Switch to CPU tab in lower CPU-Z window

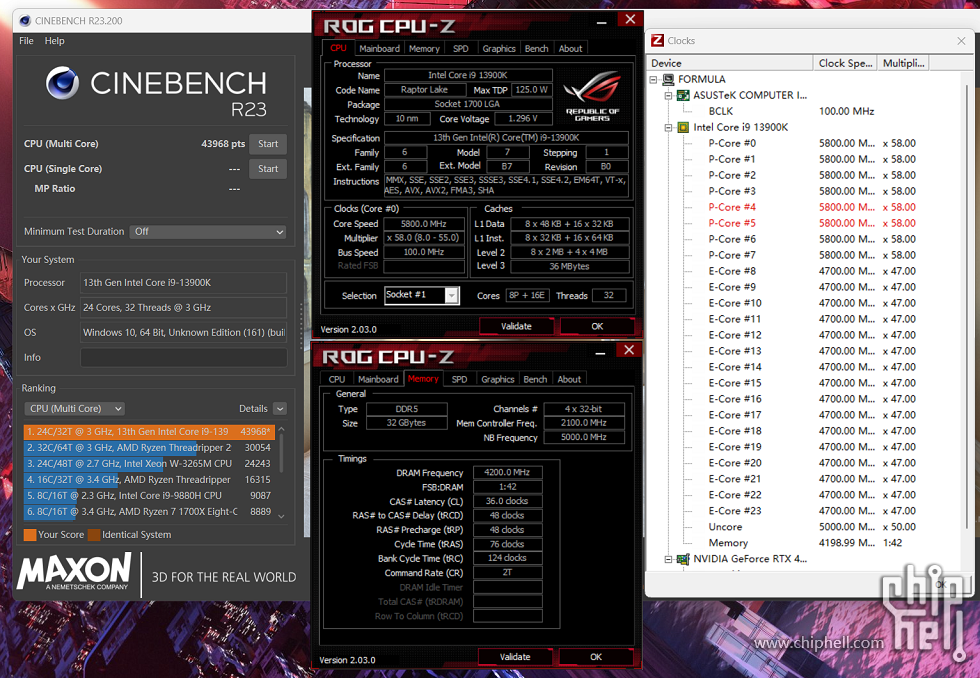(x=337, y=379)
